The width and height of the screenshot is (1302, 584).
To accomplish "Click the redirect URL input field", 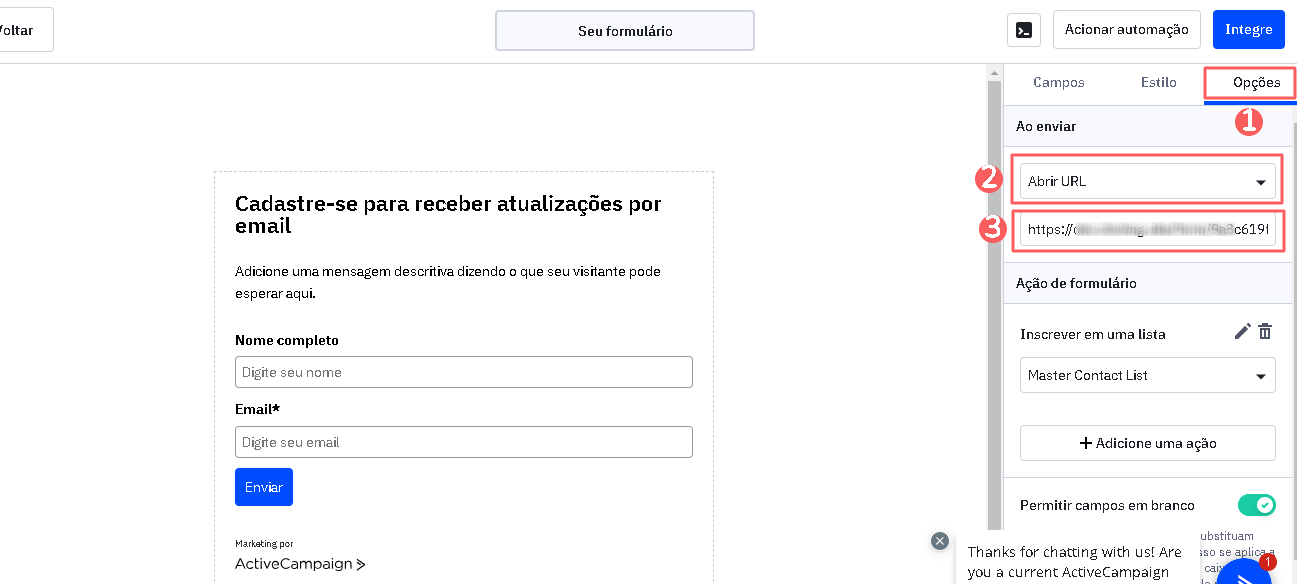I will (x=1147, y=230).
